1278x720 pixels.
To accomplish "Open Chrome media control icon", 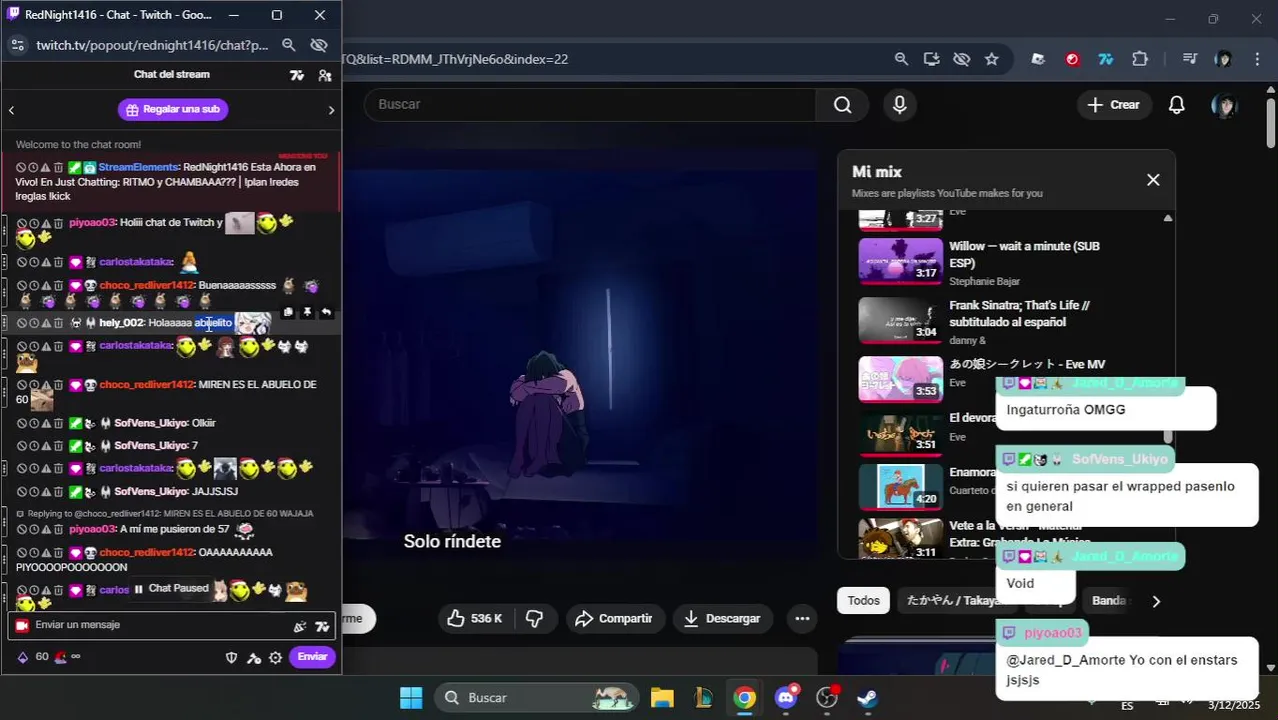I will [1189, 59].
